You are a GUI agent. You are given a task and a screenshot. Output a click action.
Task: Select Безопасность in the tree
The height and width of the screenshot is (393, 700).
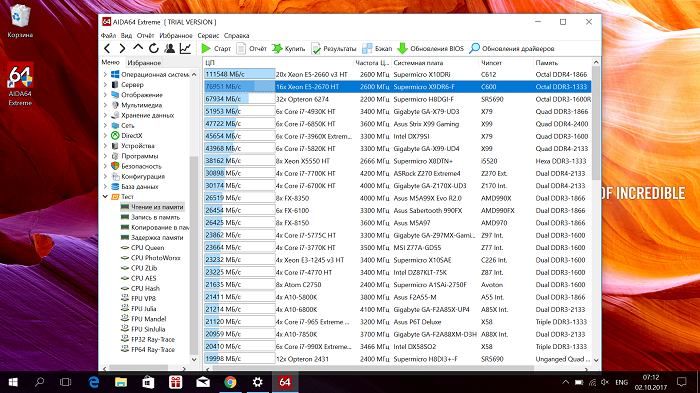(x=141, y=166)
